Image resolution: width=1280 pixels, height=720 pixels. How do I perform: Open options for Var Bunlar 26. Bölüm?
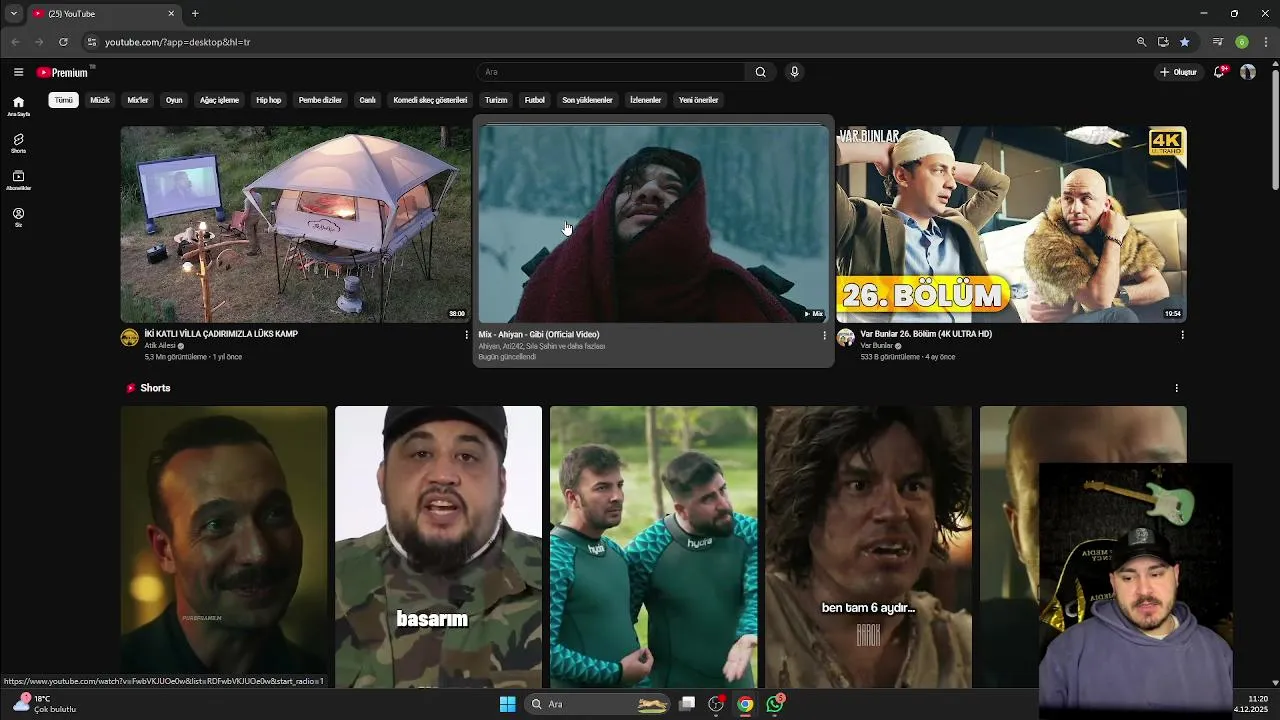tap(1182, 335)
